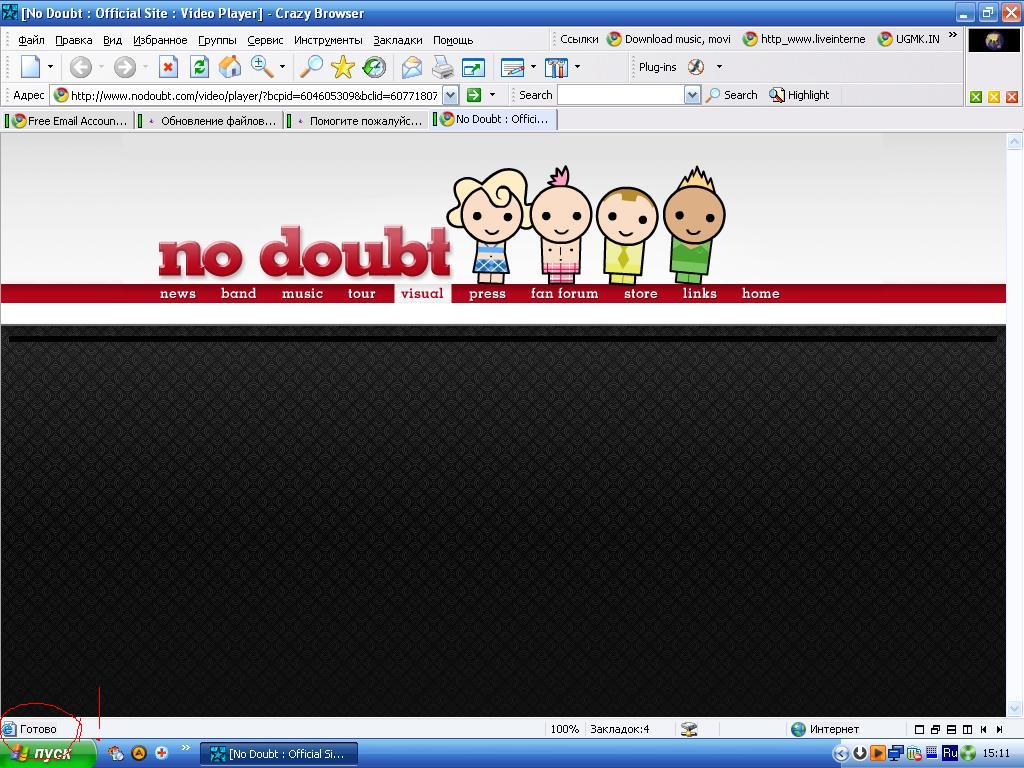Expand the New page button dropdown arrow
This screenshot has width=1024, height=768.
pos(50,67)
